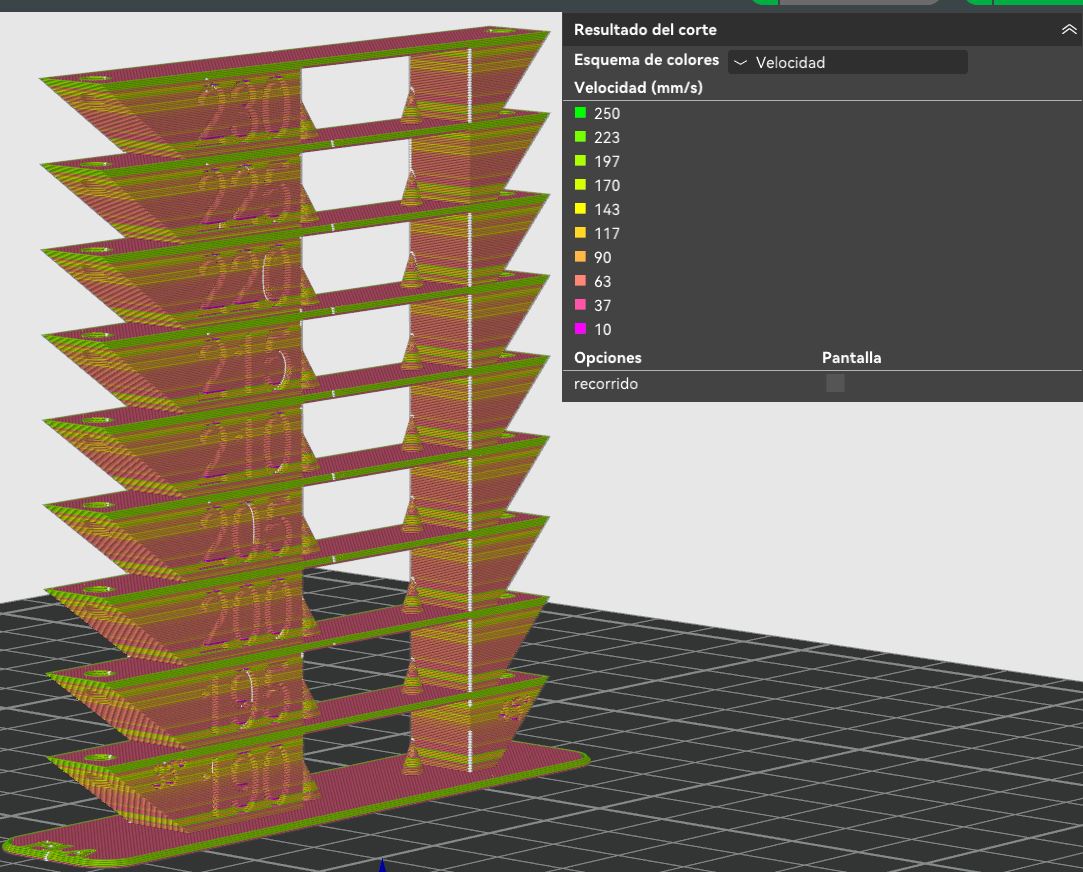Select the 223 mm/s legend swatch
The image size is (1083, 872).
click(x=581, y=137)
